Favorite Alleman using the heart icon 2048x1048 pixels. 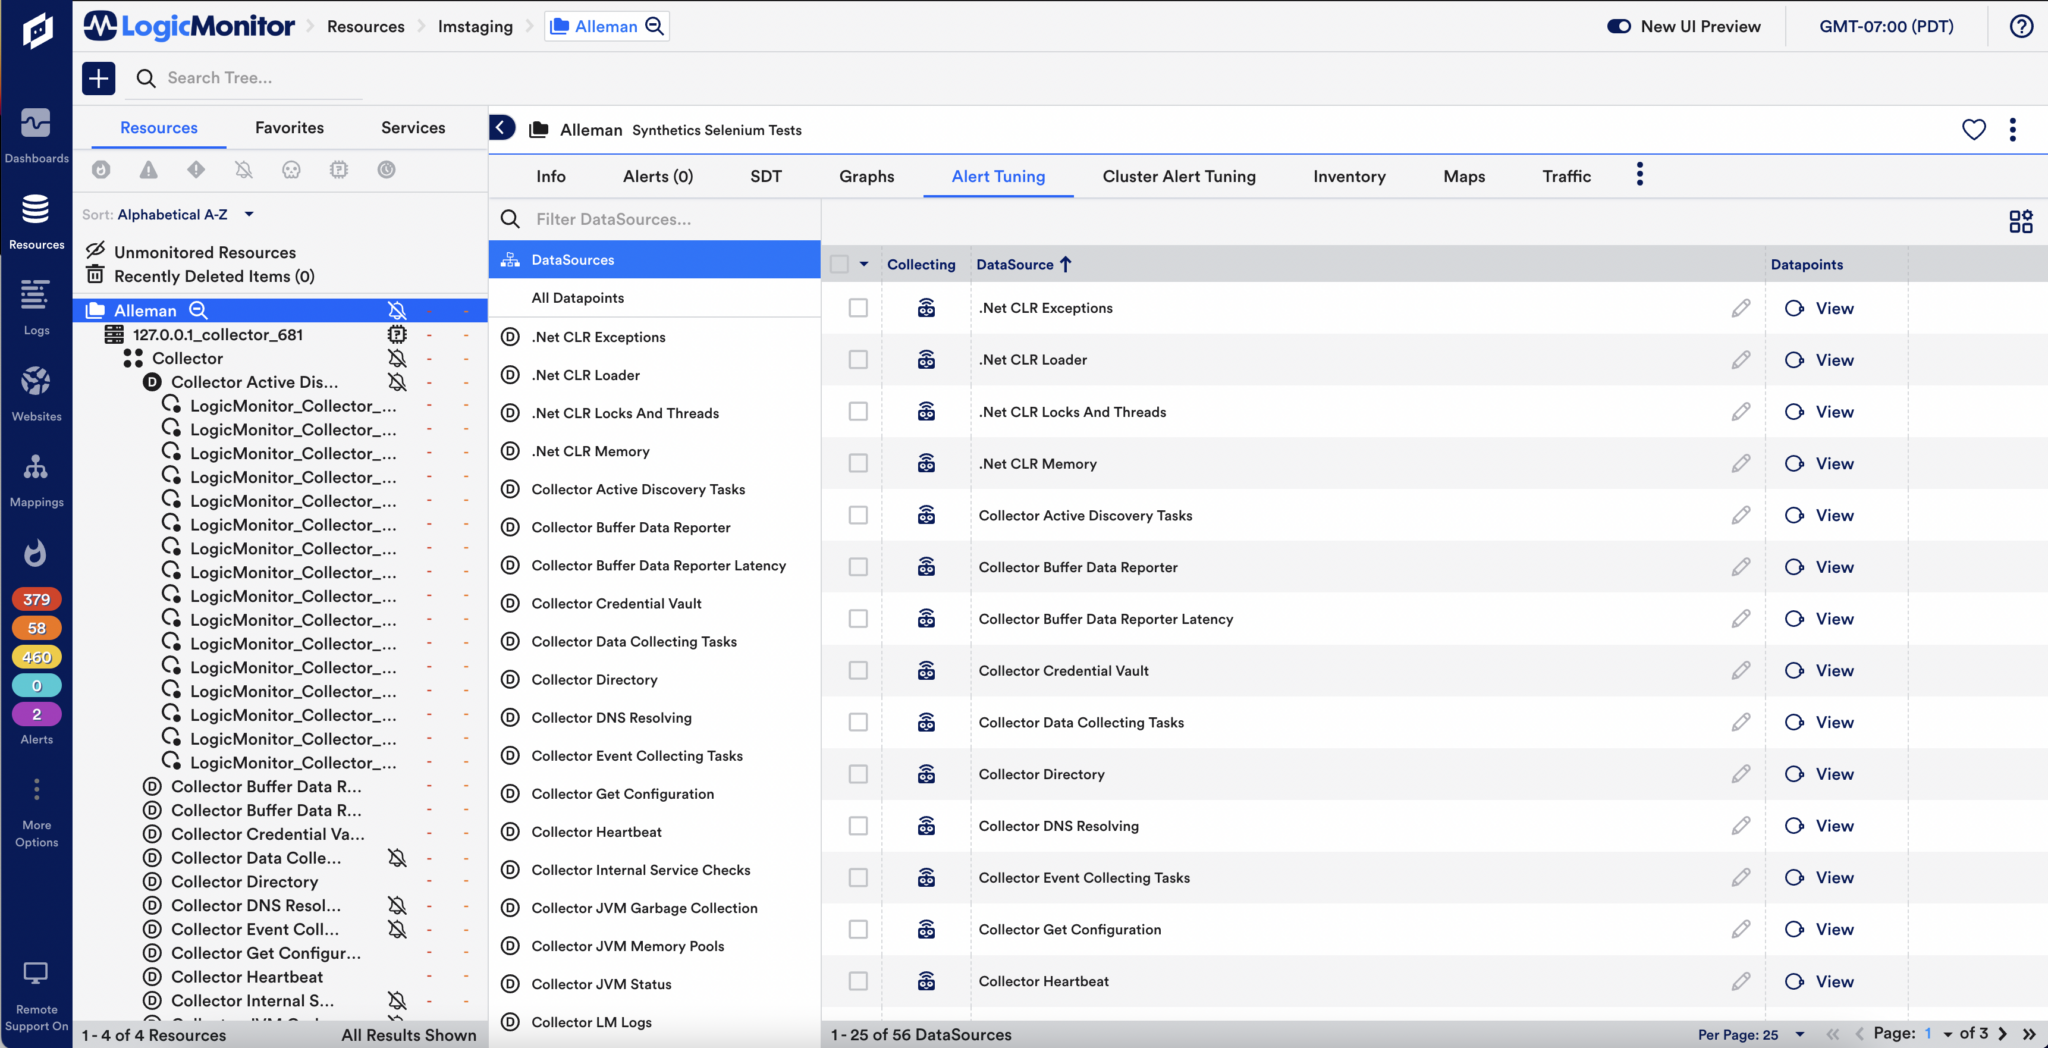(1973, 130)
